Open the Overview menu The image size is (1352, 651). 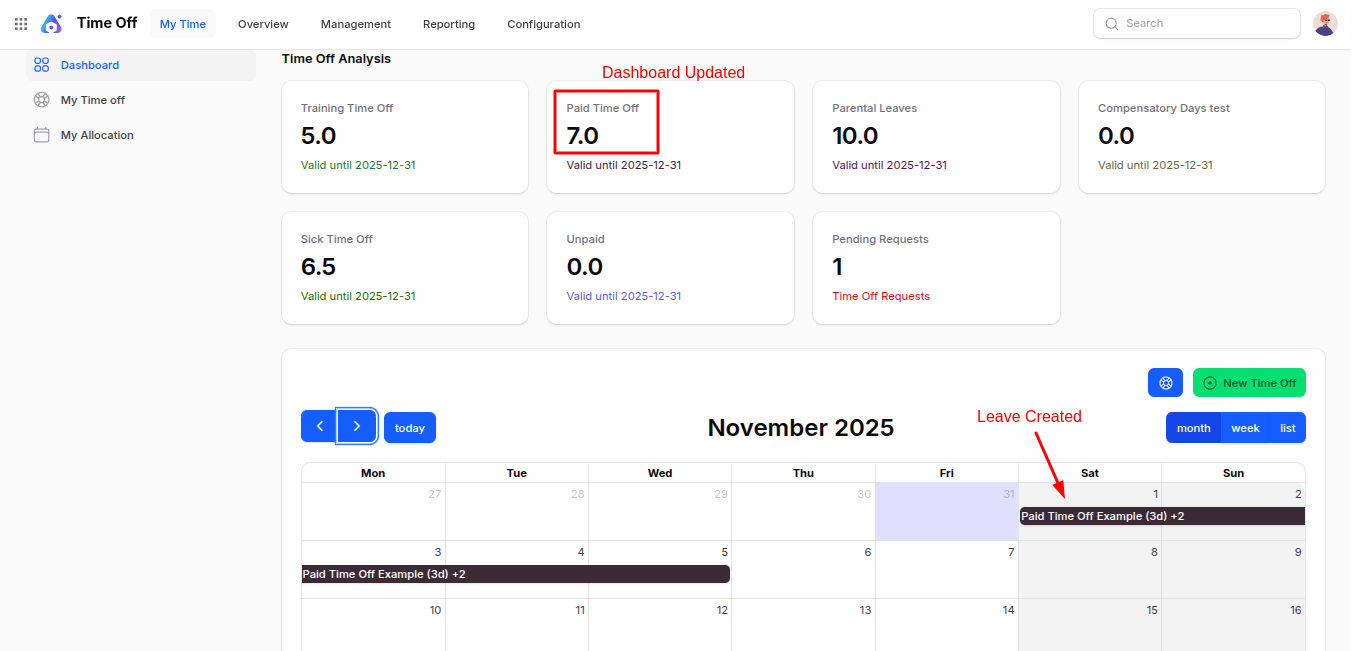(263, 24)
